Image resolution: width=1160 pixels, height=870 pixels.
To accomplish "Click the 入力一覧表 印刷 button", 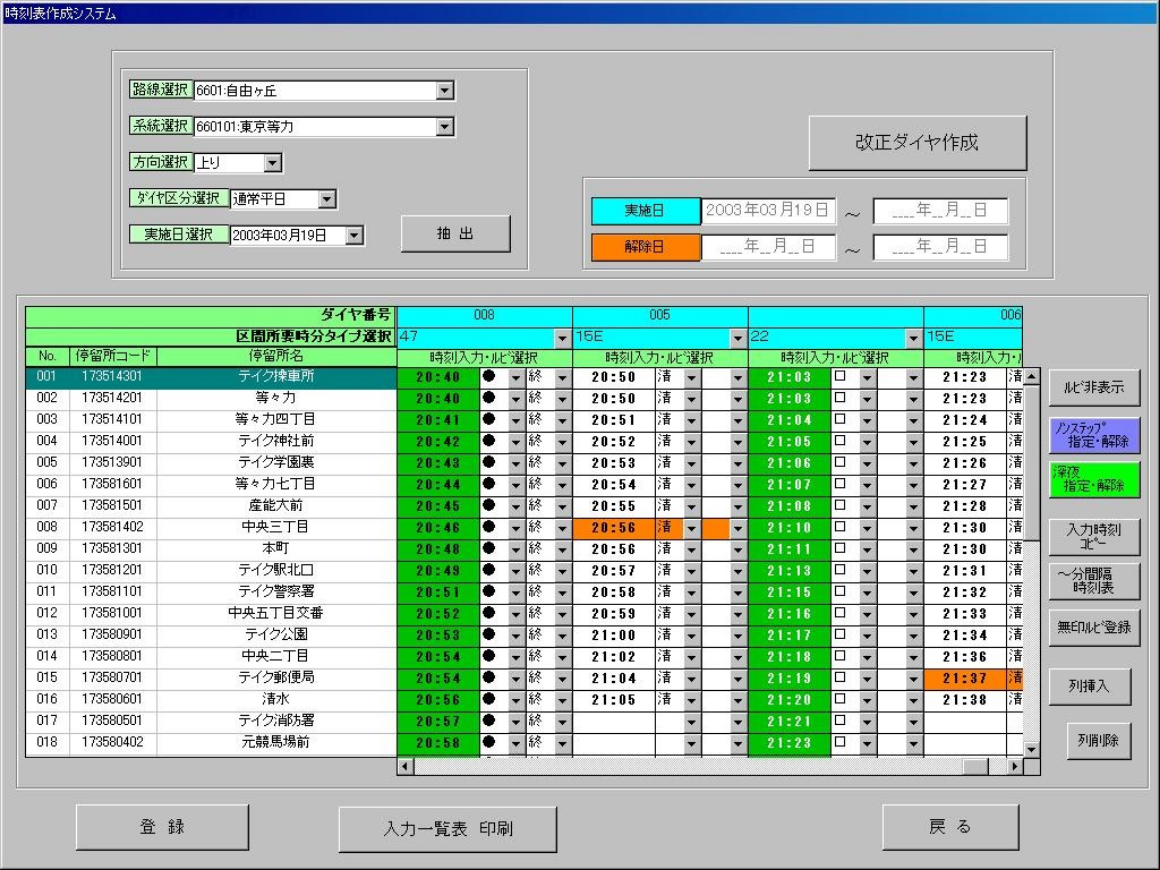I will click(448, 829).
